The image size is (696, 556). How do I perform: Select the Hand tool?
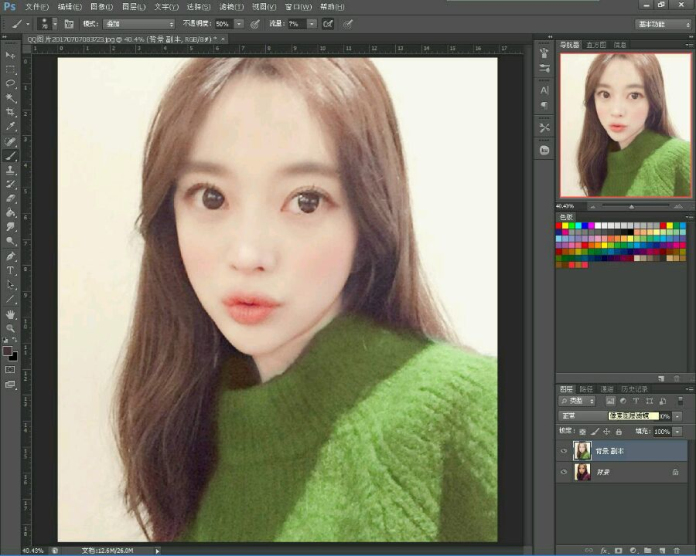pos(11,314)
